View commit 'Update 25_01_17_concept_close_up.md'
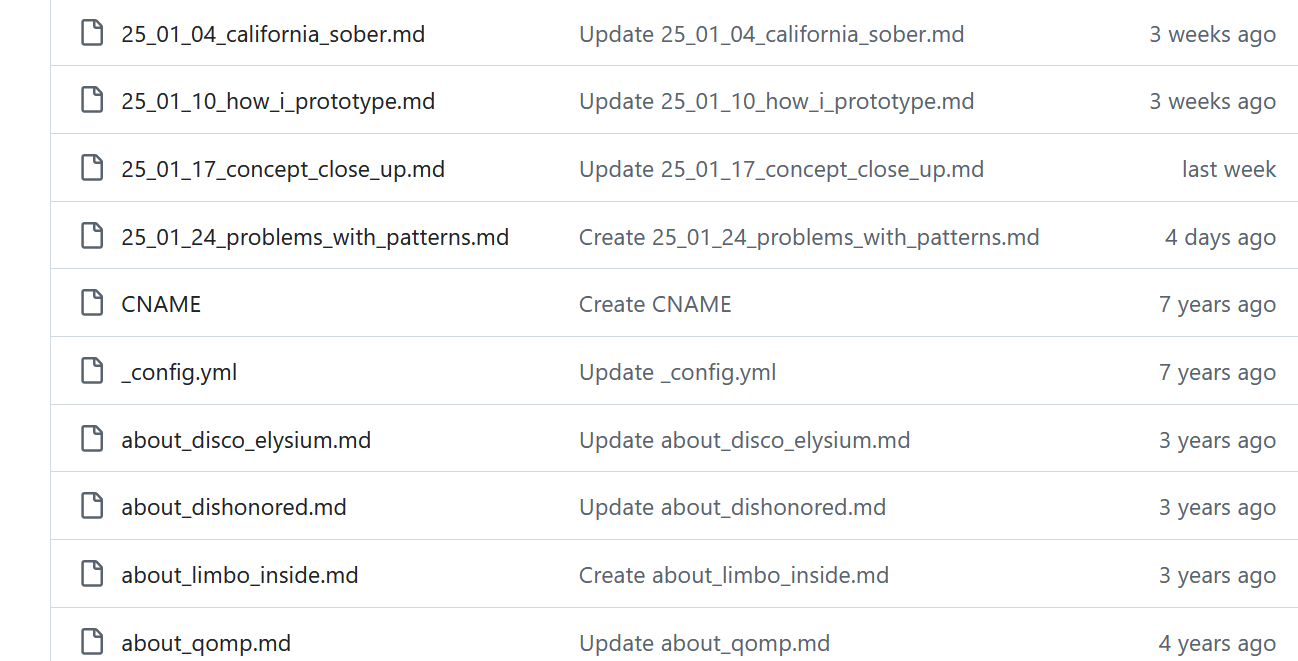1298x661 pixels. pyautogui.click(x=781, y=169)
